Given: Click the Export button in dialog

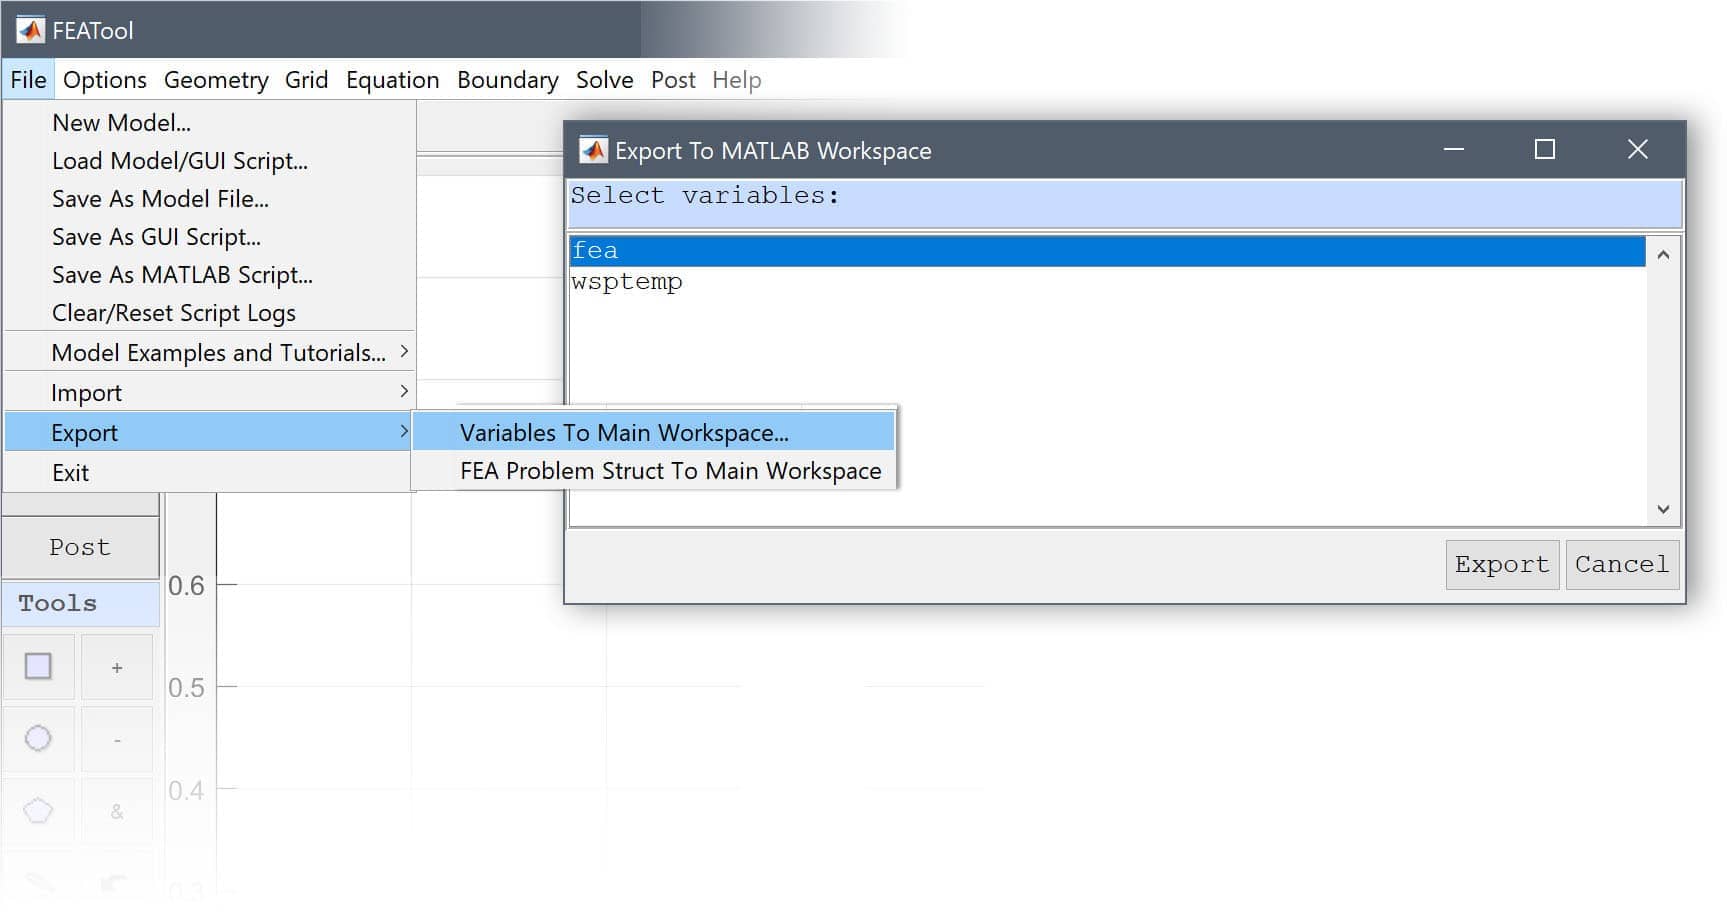Looking at the screenshot, I should [x=1502, y=565].
